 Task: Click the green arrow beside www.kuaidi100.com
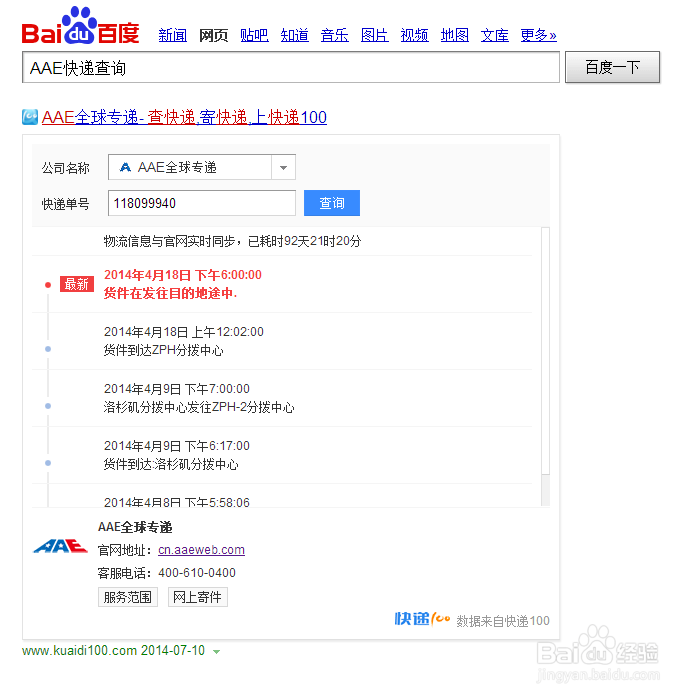217,652
